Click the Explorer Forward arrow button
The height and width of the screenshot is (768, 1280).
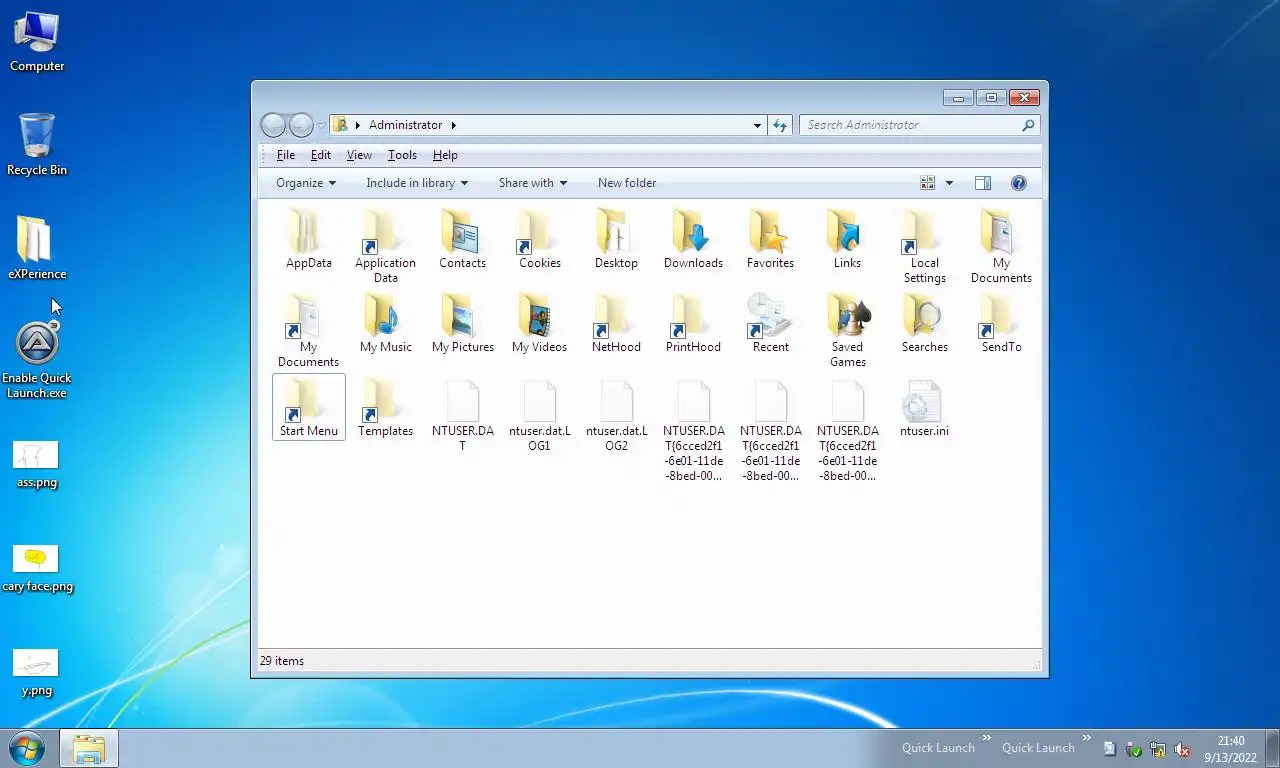[x=301, y=125]
